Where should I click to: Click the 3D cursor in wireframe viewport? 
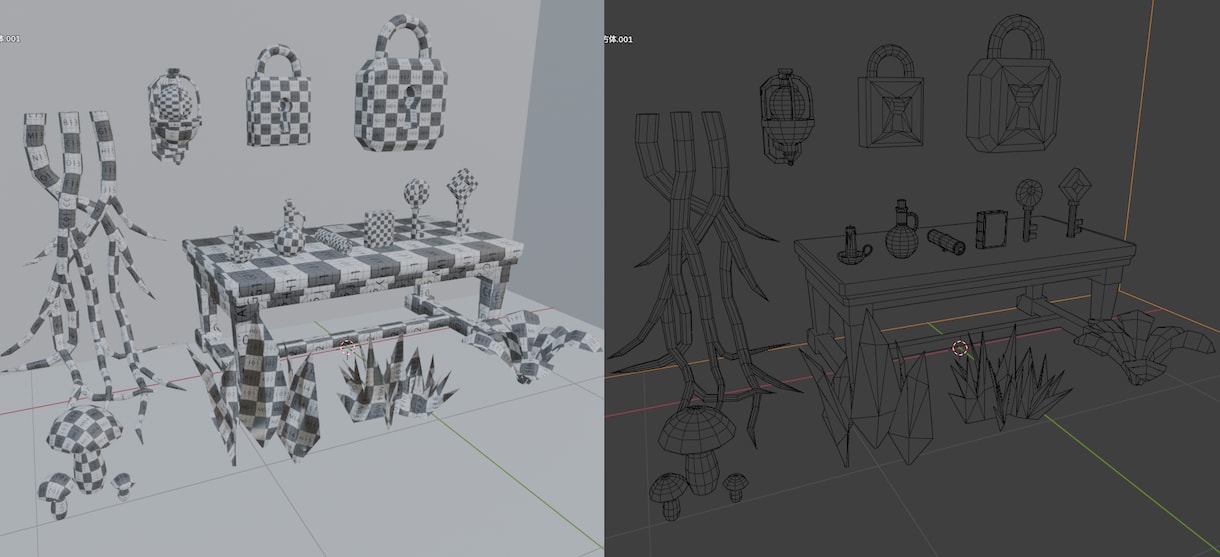pyautogui.click(x=959, y=348)
